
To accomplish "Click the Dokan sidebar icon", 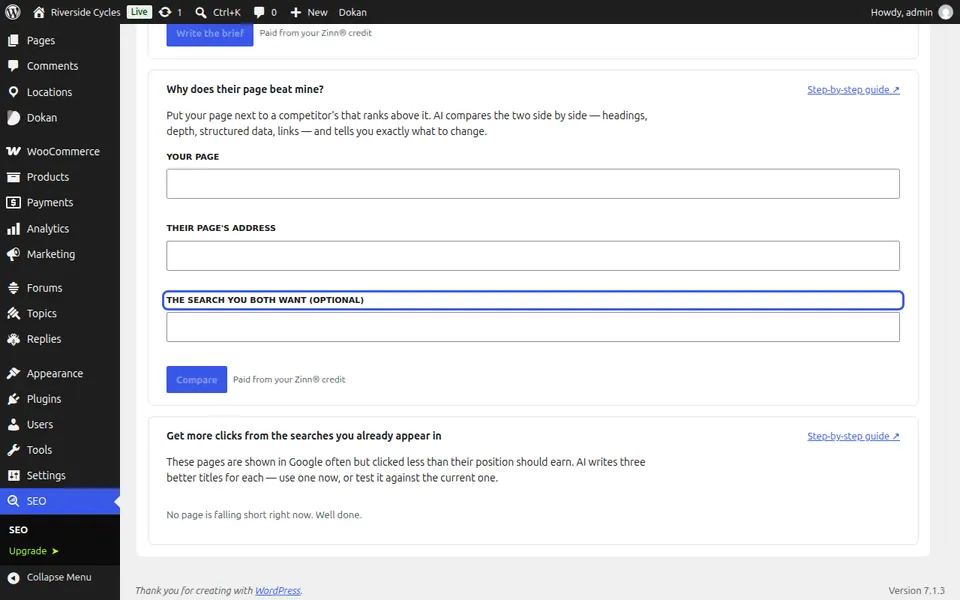I will click(x=13, y=118).
